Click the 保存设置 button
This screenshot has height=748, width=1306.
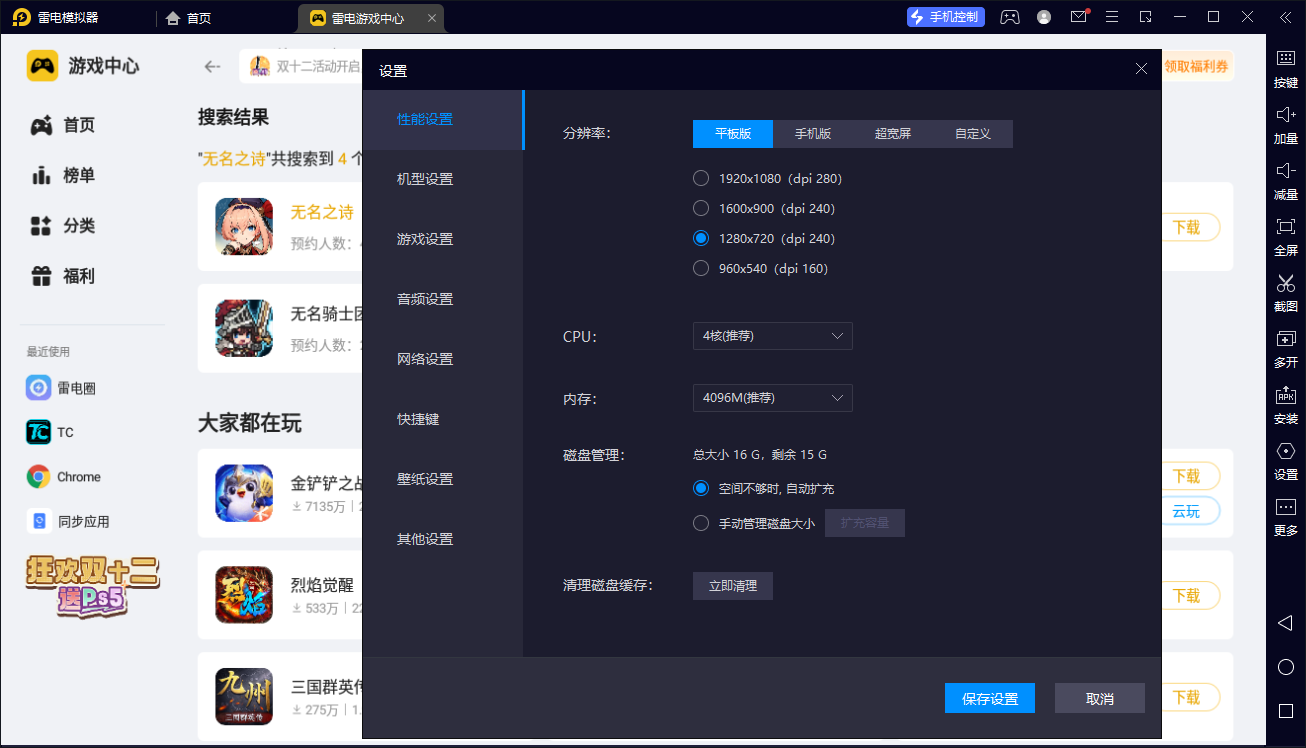(989, 699)
